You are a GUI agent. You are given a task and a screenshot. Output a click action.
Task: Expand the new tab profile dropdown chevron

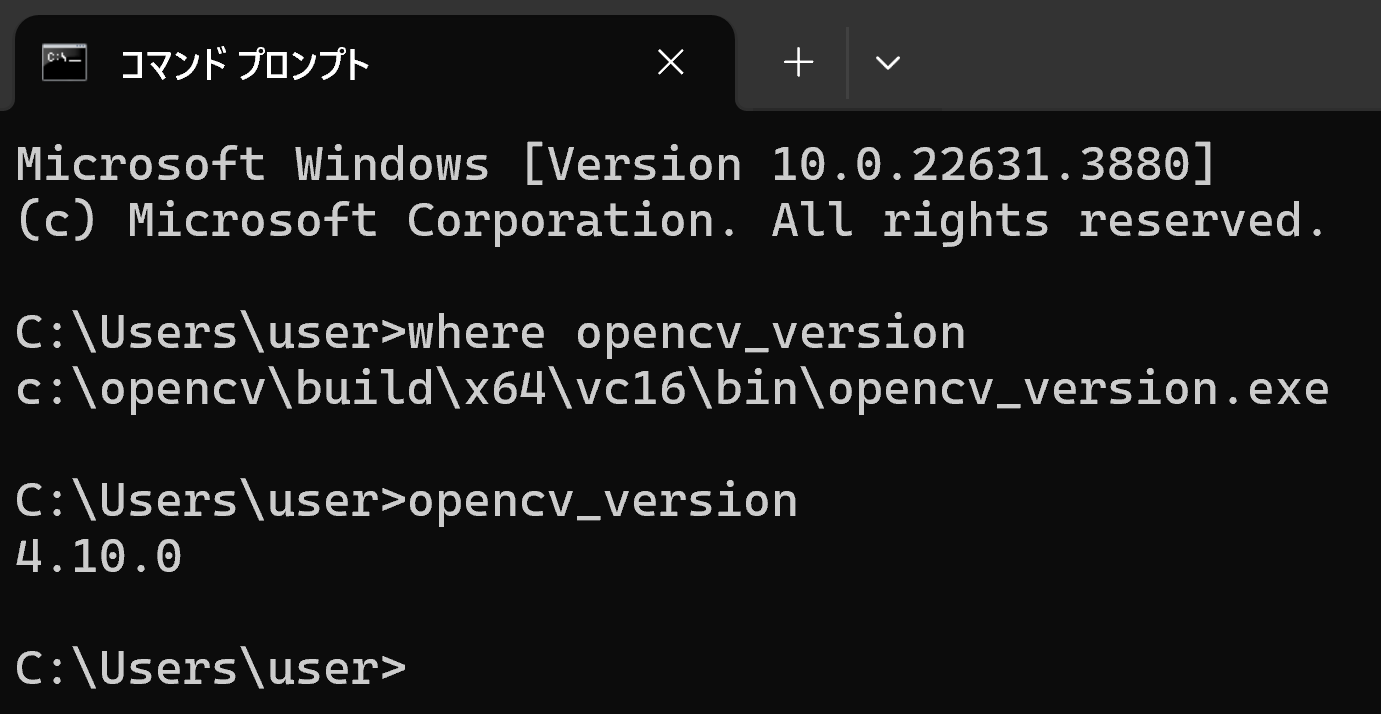(x=888, y=64)
